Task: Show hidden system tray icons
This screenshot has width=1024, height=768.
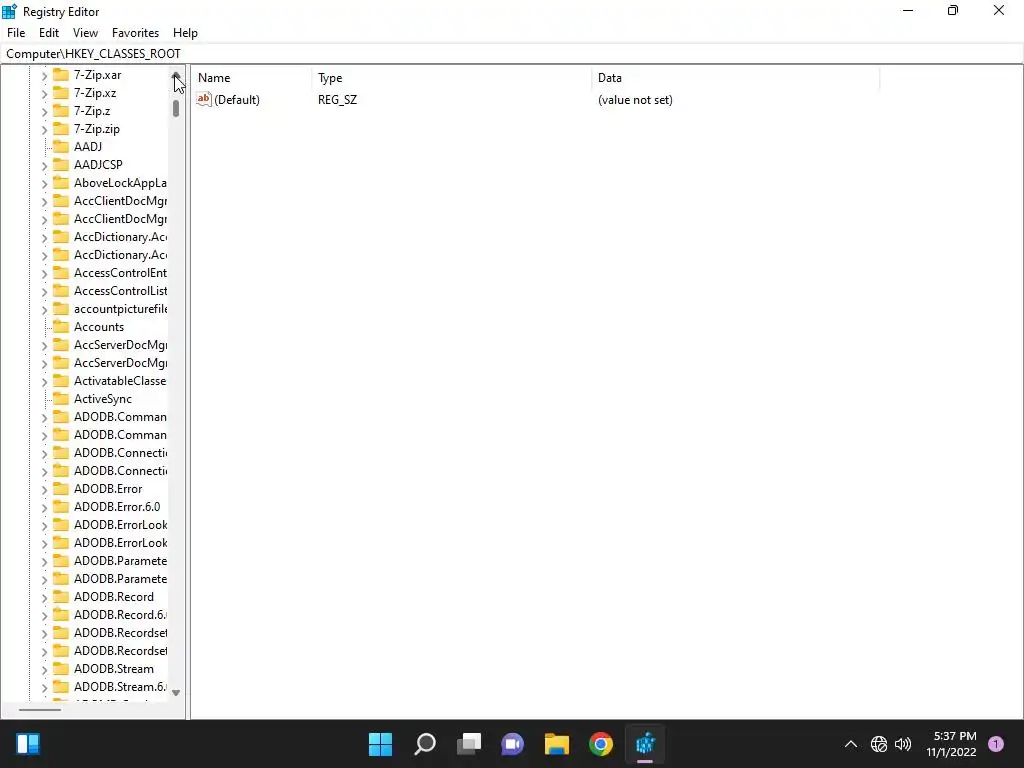Action: [x=851, y=744]
